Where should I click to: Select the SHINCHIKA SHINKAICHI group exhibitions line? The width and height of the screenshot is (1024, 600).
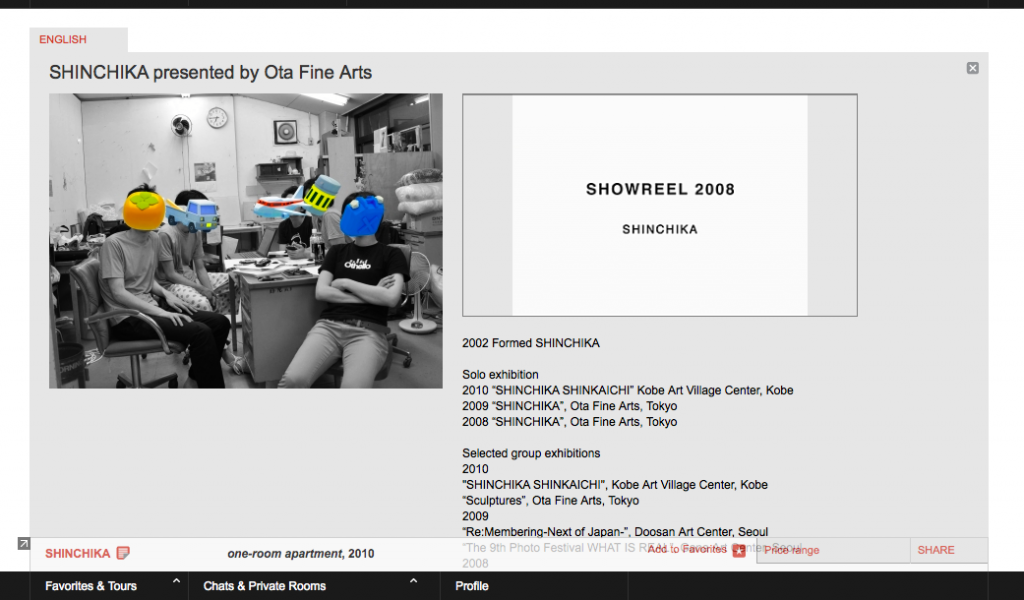pyautogui.click(x=615, y=485)
